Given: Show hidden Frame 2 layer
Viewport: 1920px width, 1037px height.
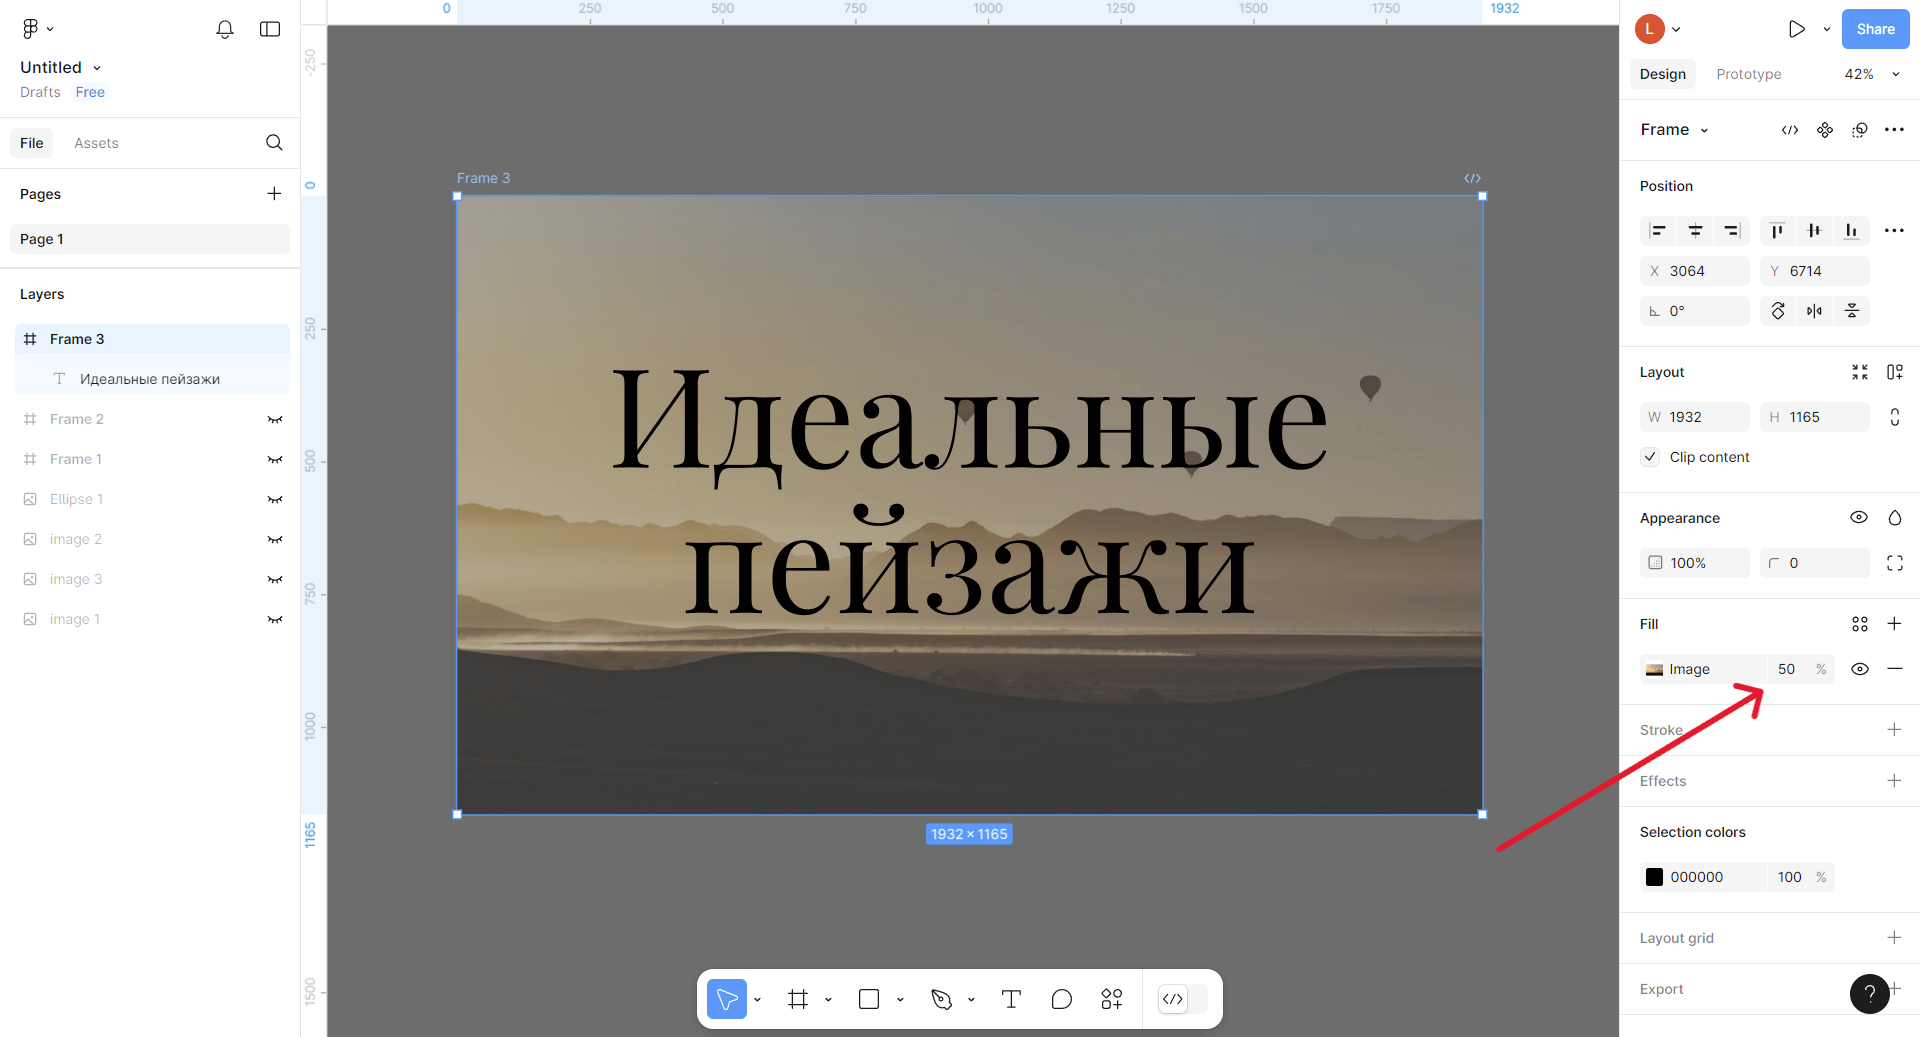Looking at the screenshot, I should pyautogui.click(x=274, y=419).
